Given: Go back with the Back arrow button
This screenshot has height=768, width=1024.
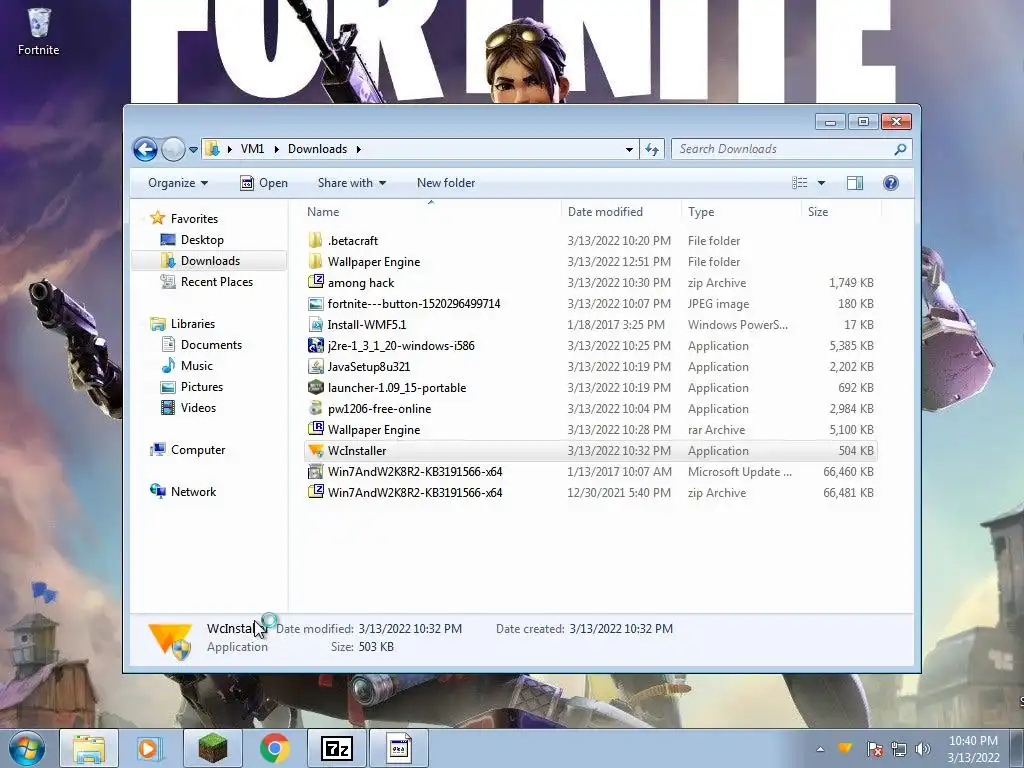Looking at the screenshot, I should pos(146,150).
